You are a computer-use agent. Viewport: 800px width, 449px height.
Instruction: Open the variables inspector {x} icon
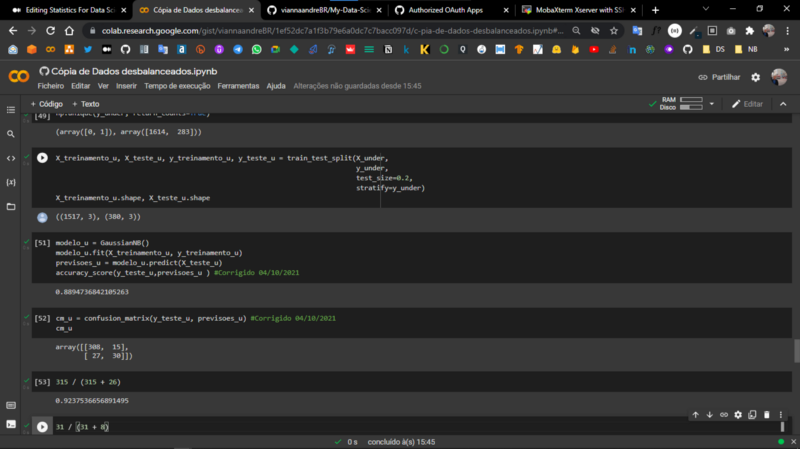point(11,183)
